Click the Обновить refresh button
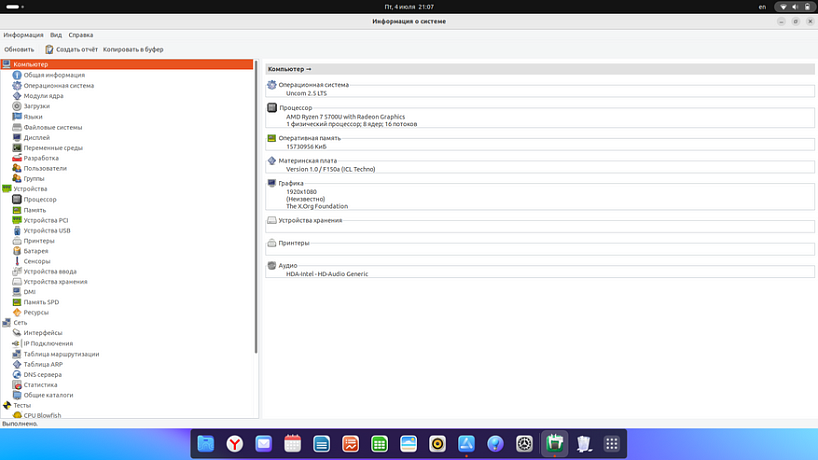Image resolution: width=818 pixels, height=460 pixels. coord(19,49)
